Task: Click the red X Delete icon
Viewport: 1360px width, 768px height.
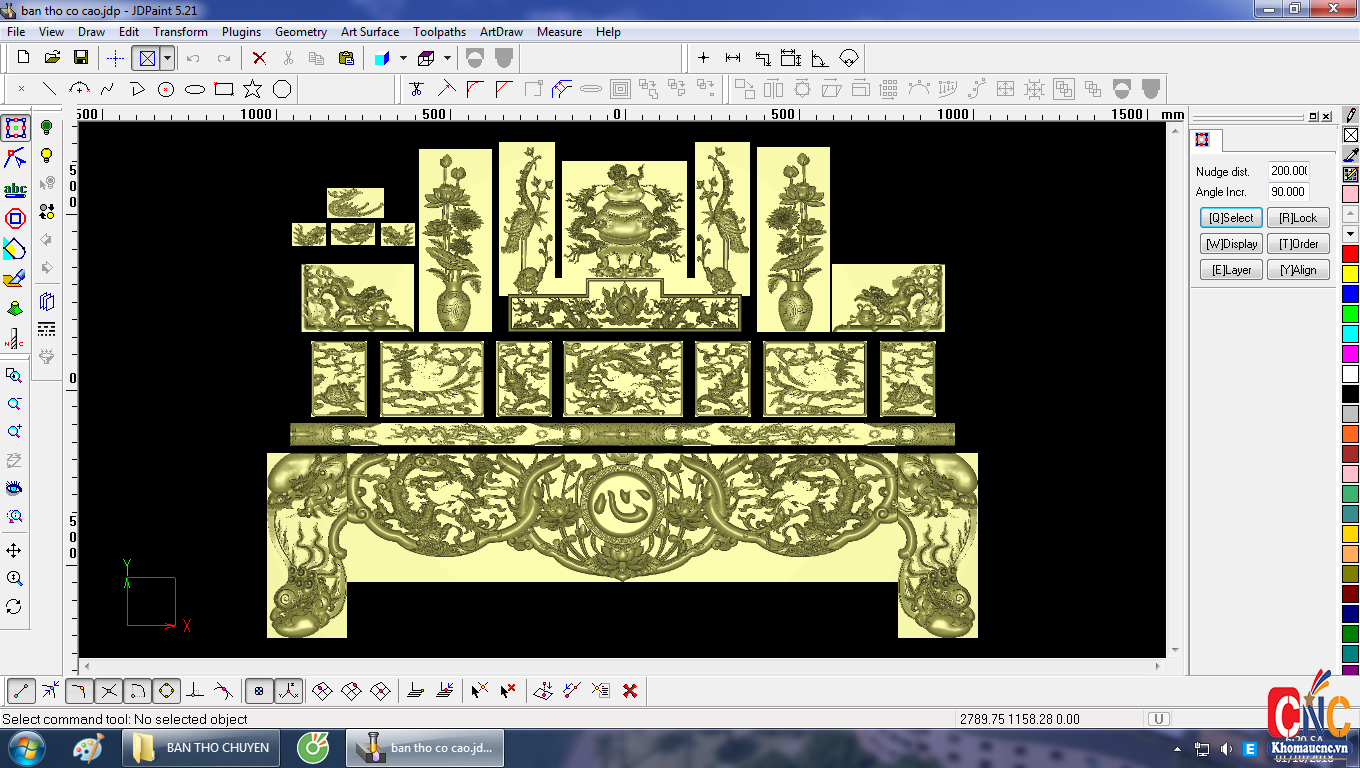Action: 259,58
